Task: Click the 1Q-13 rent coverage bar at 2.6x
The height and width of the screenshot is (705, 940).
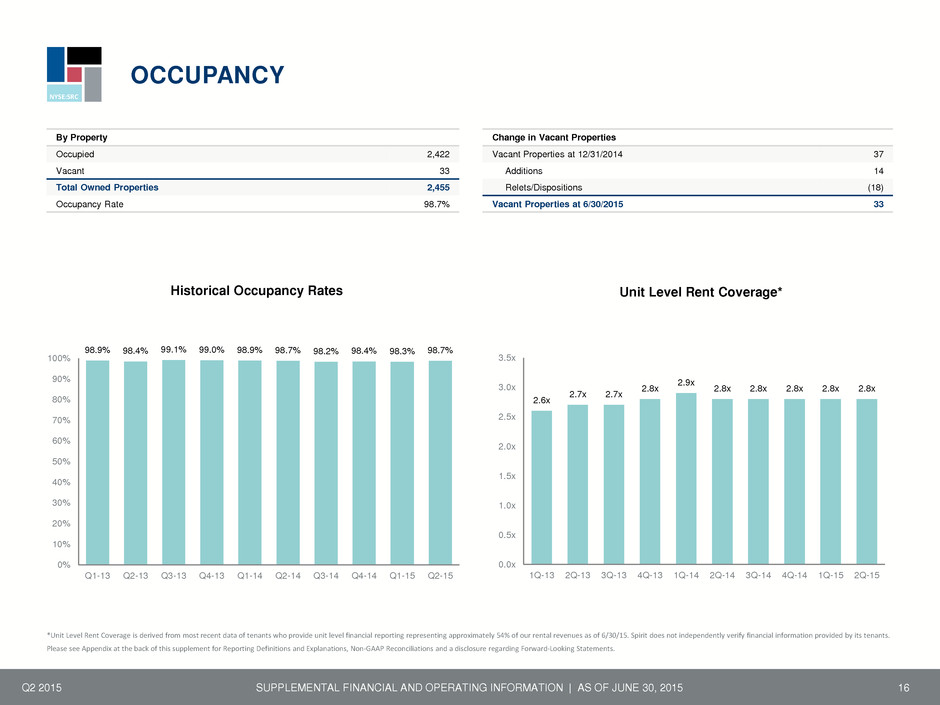Action: point(541,487)
